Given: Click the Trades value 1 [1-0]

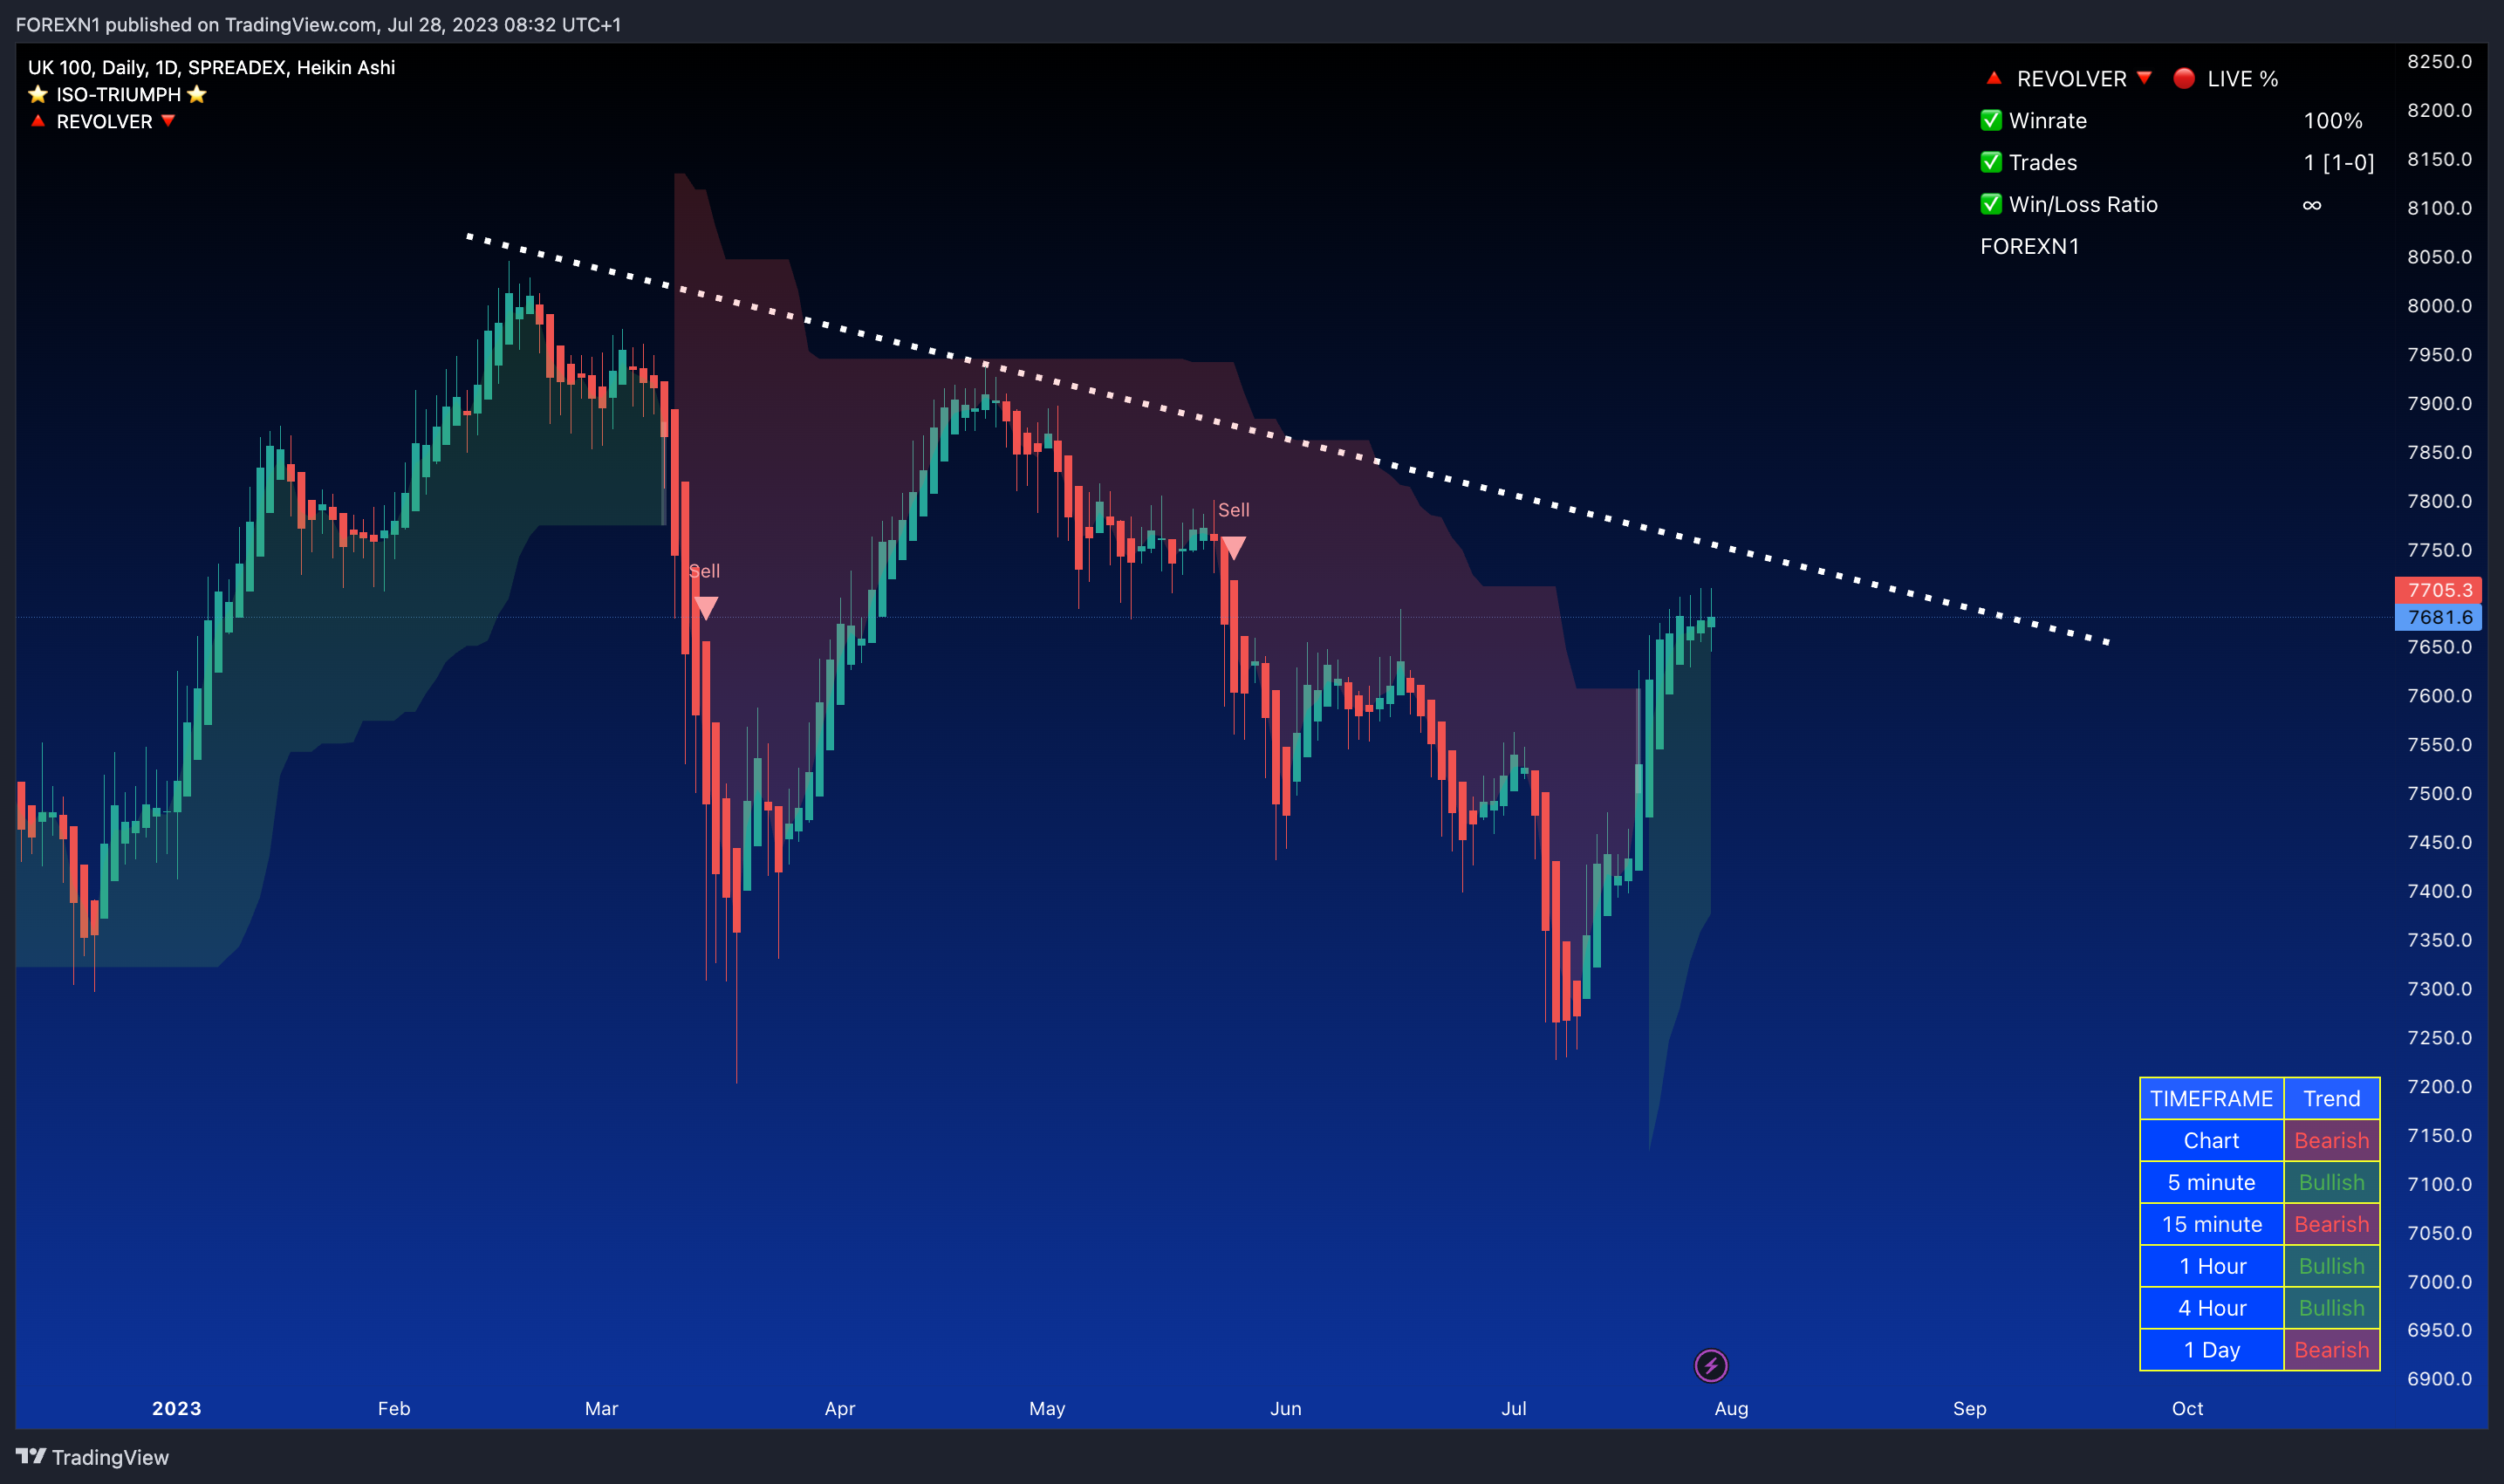Looking at the screenshot, I should coord(2338,162).
